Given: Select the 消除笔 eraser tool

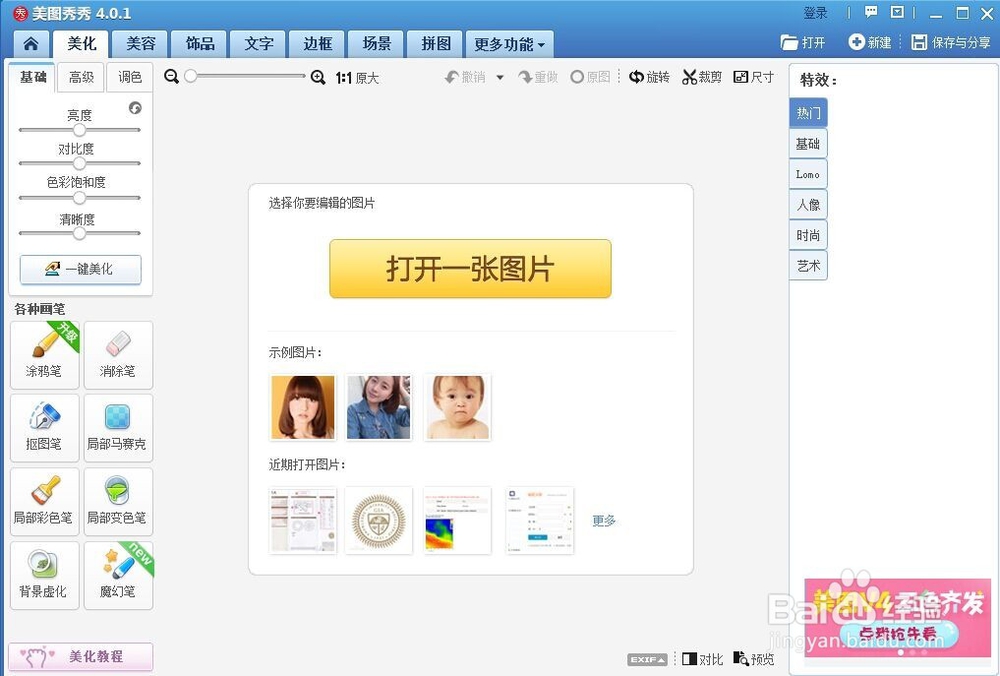Looking at the screenshot, I should pos(118,355).
